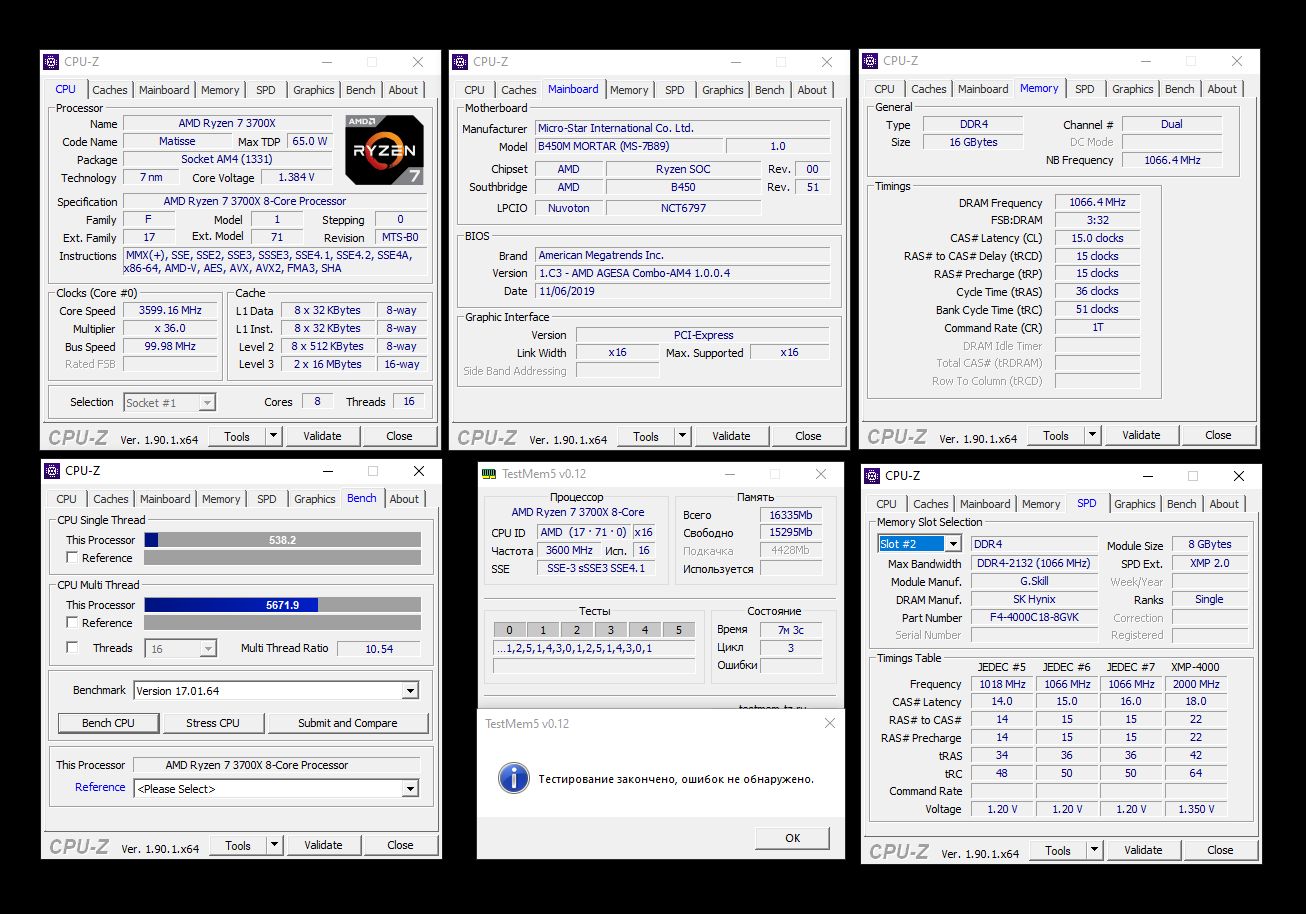Confirm the TestMem5 dialog with OK
The height and width of the screenshot is (914, 1306).
point(793,838)
